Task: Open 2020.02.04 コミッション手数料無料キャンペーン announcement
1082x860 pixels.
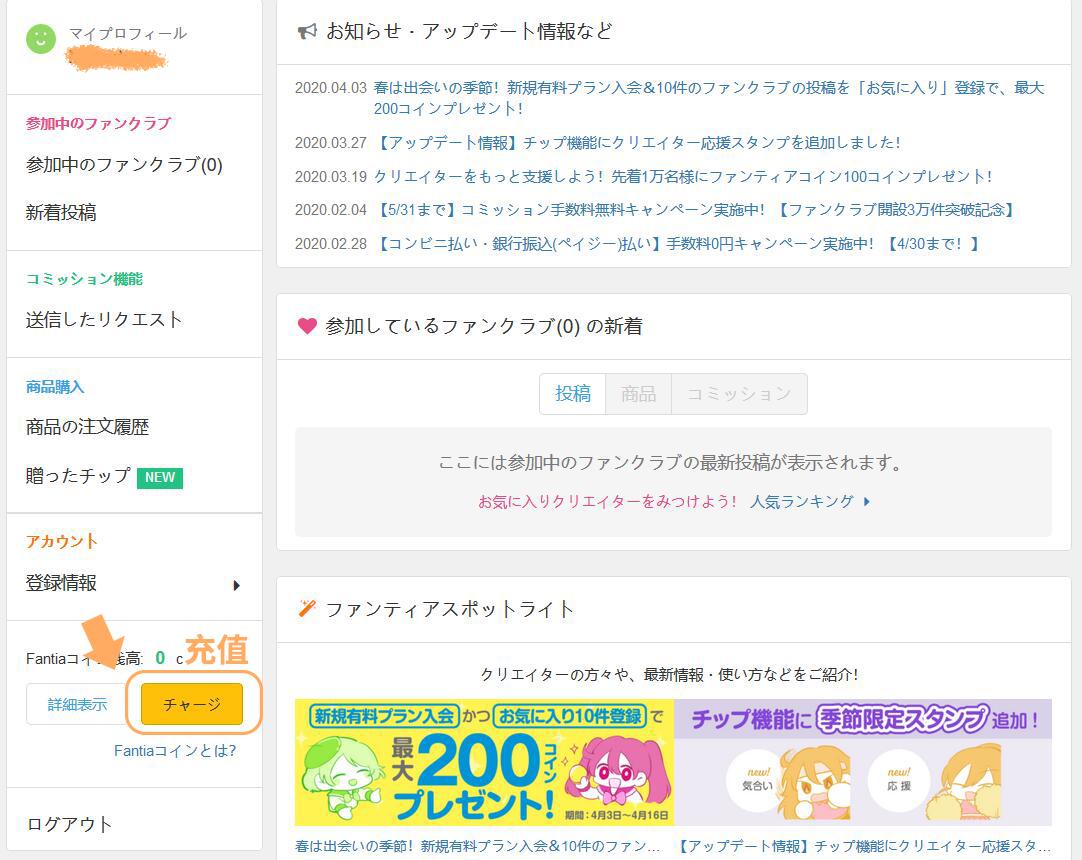Action: (694, 210)
